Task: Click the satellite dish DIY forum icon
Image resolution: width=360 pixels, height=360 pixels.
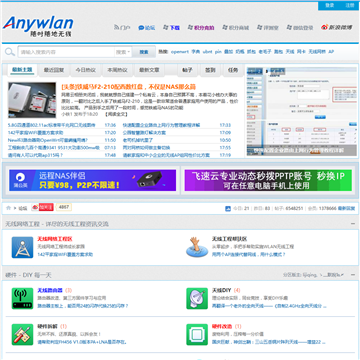Action: (197, 298)
